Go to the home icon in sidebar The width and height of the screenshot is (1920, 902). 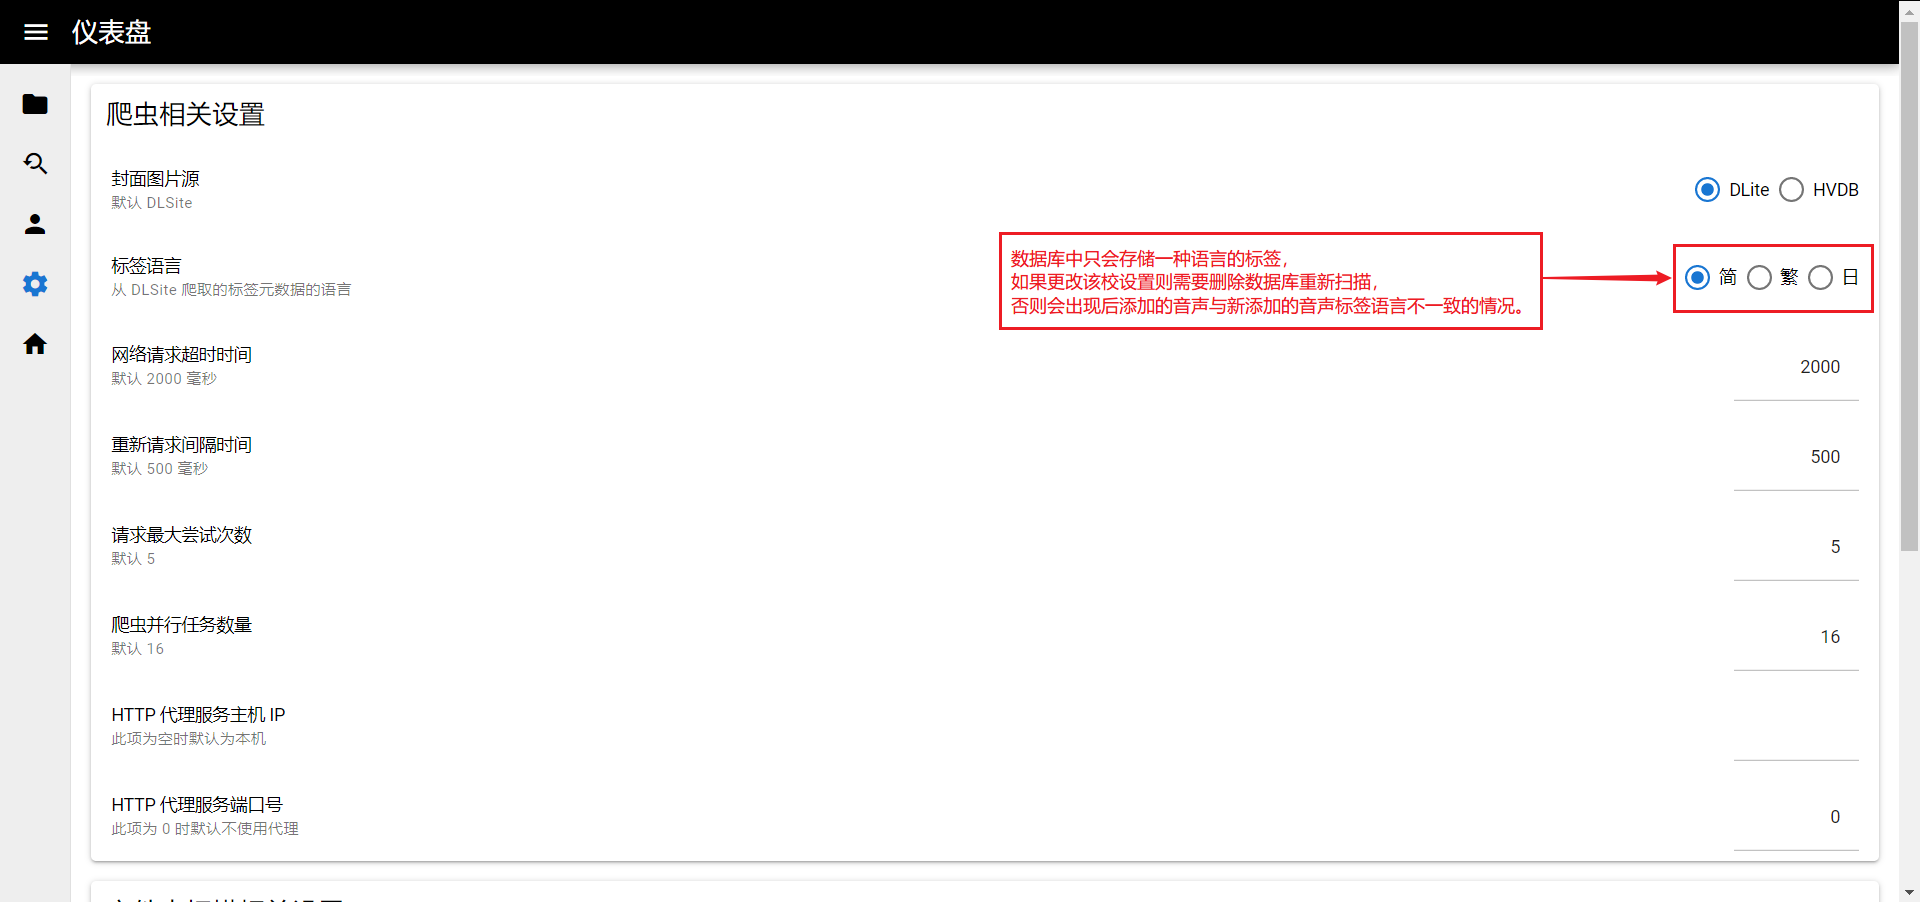[x=35, y=344]
